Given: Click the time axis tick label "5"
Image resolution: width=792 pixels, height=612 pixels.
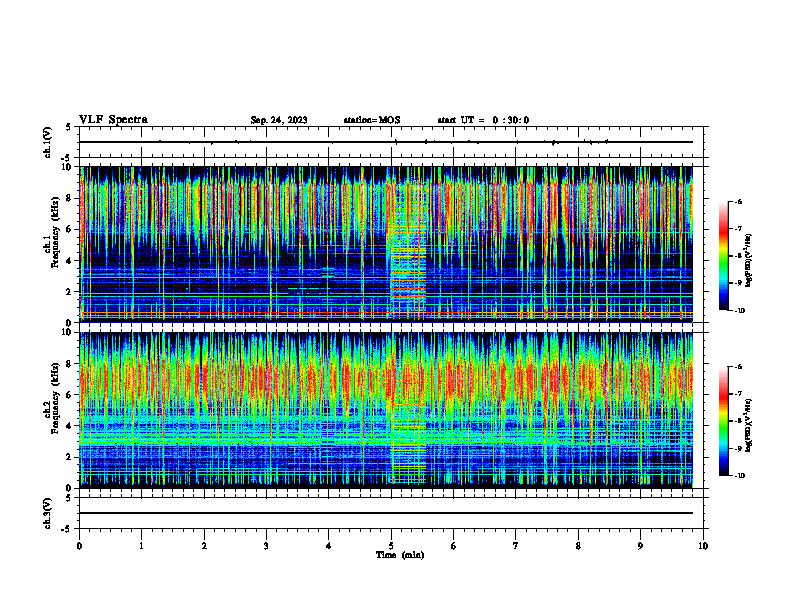Looking at the screenshot, I should [391, 546].
